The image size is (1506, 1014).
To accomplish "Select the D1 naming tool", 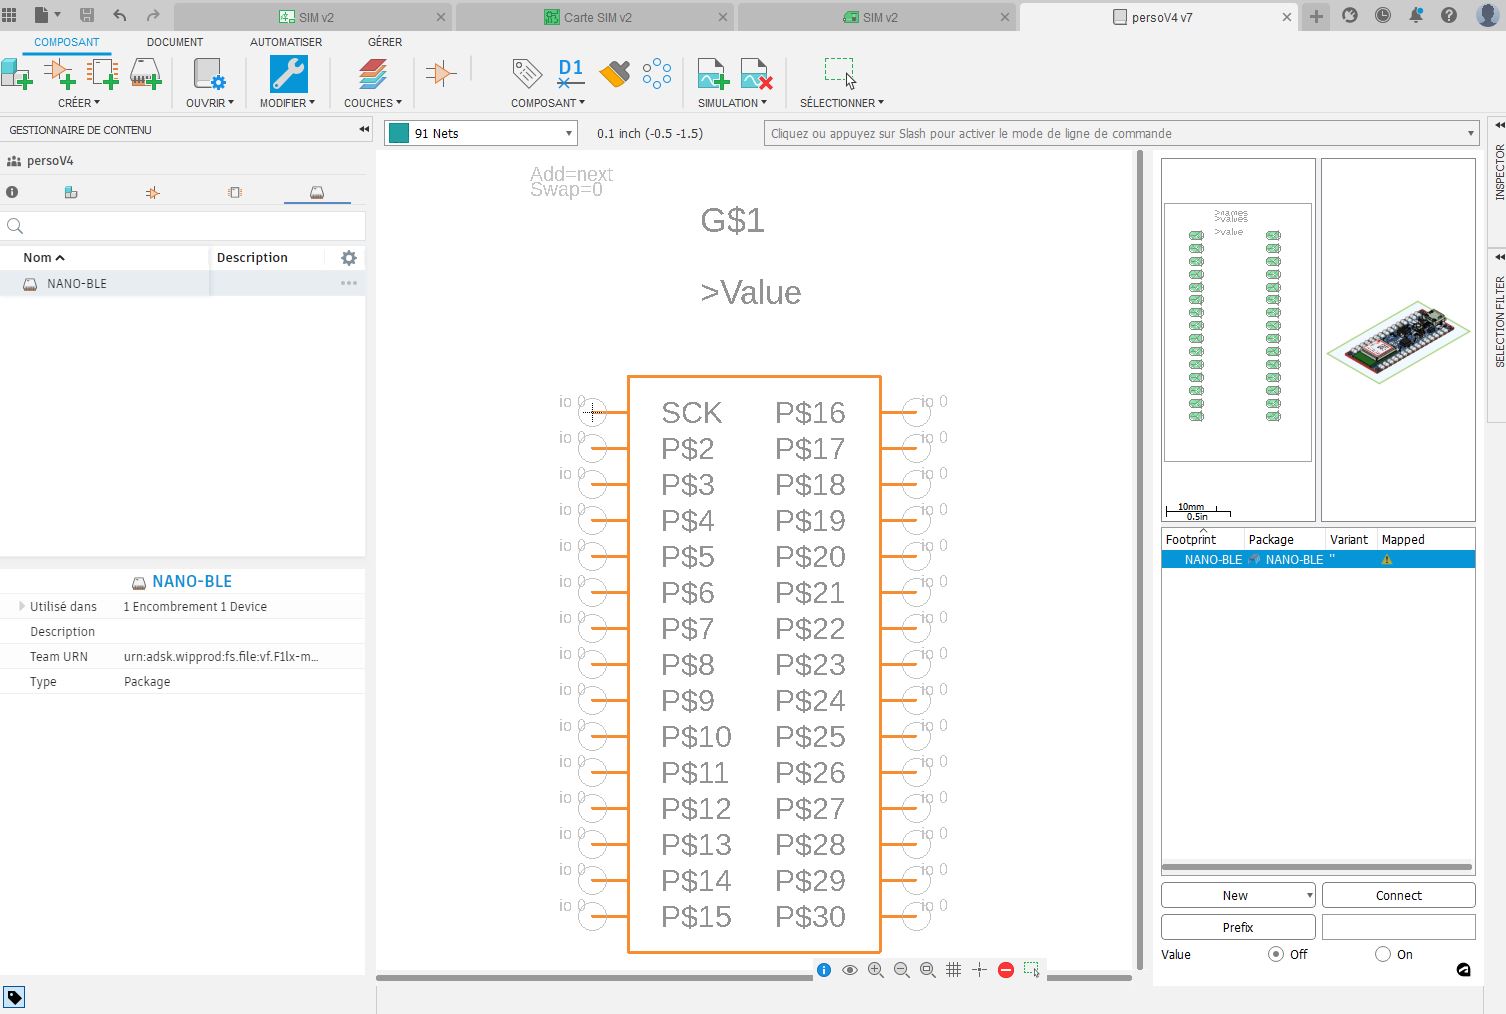I will click(x=570, y=71).
